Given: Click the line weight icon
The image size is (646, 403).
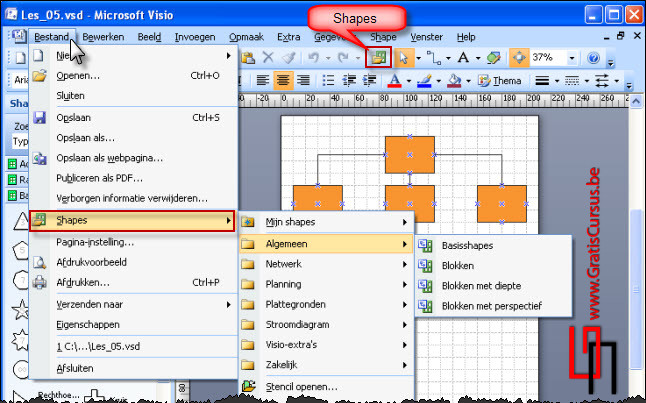Looking at the screenshot, I should coord(542,80).
